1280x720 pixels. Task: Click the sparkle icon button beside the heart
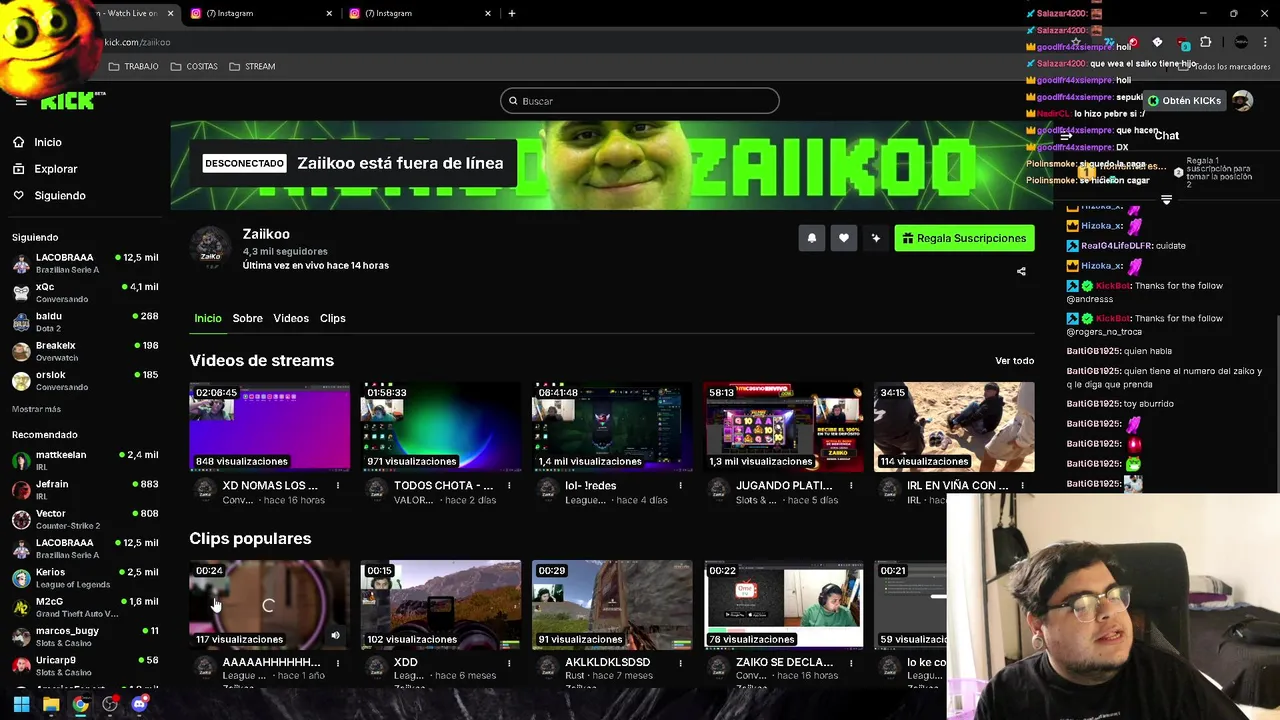pyautogui.click(x=876, y=238)
